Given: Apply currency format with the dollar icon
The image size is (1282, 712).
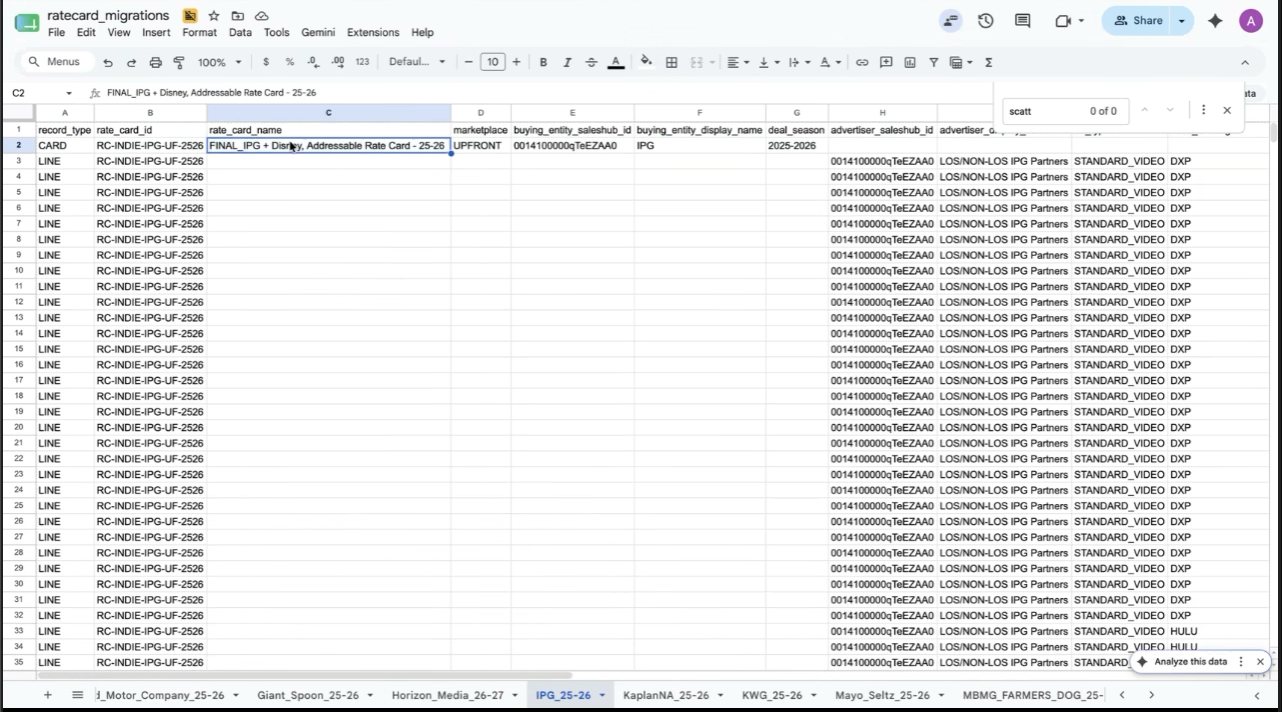Looking at the screenshot, I should 266,62.
